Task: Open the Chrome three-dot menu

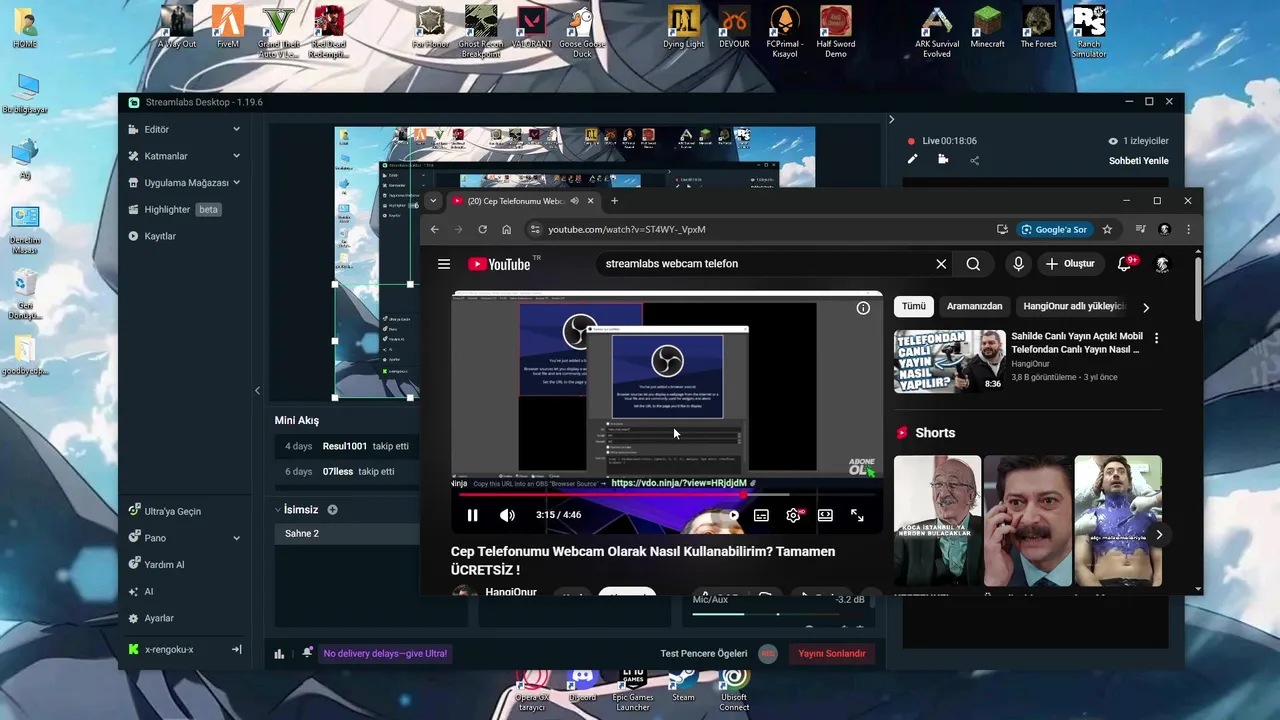Action: [x=1188, y=229]
